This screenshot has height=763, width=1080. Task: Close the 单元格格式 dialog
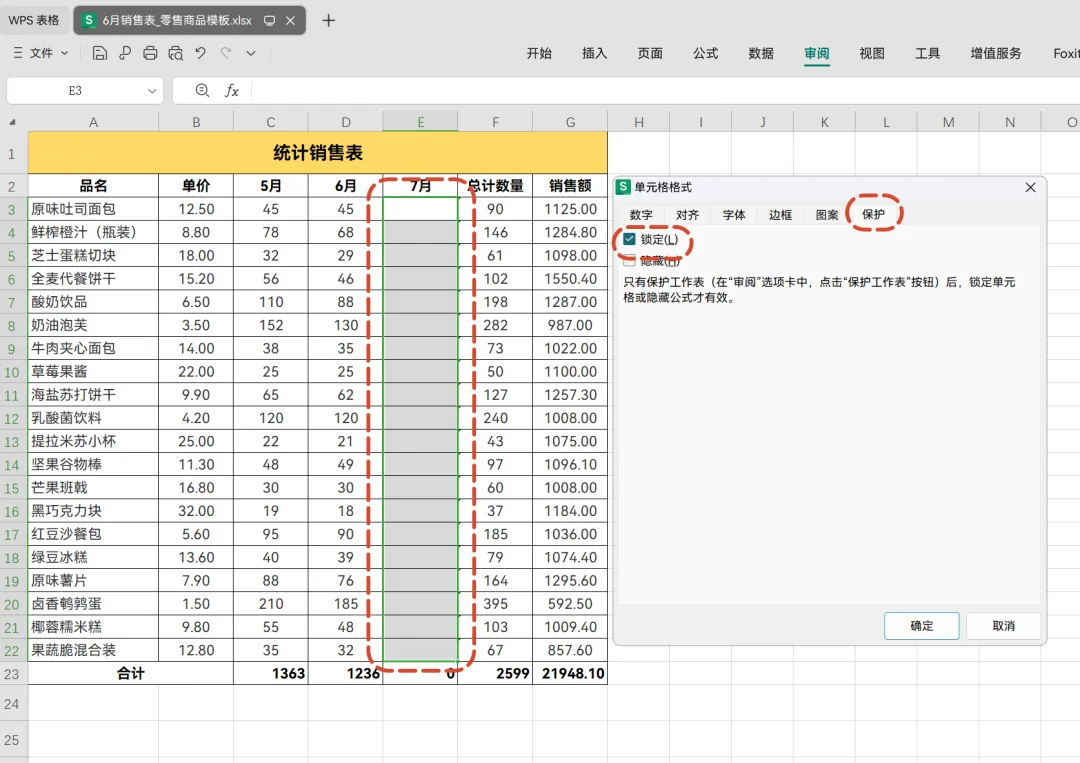coord(1030,187)
